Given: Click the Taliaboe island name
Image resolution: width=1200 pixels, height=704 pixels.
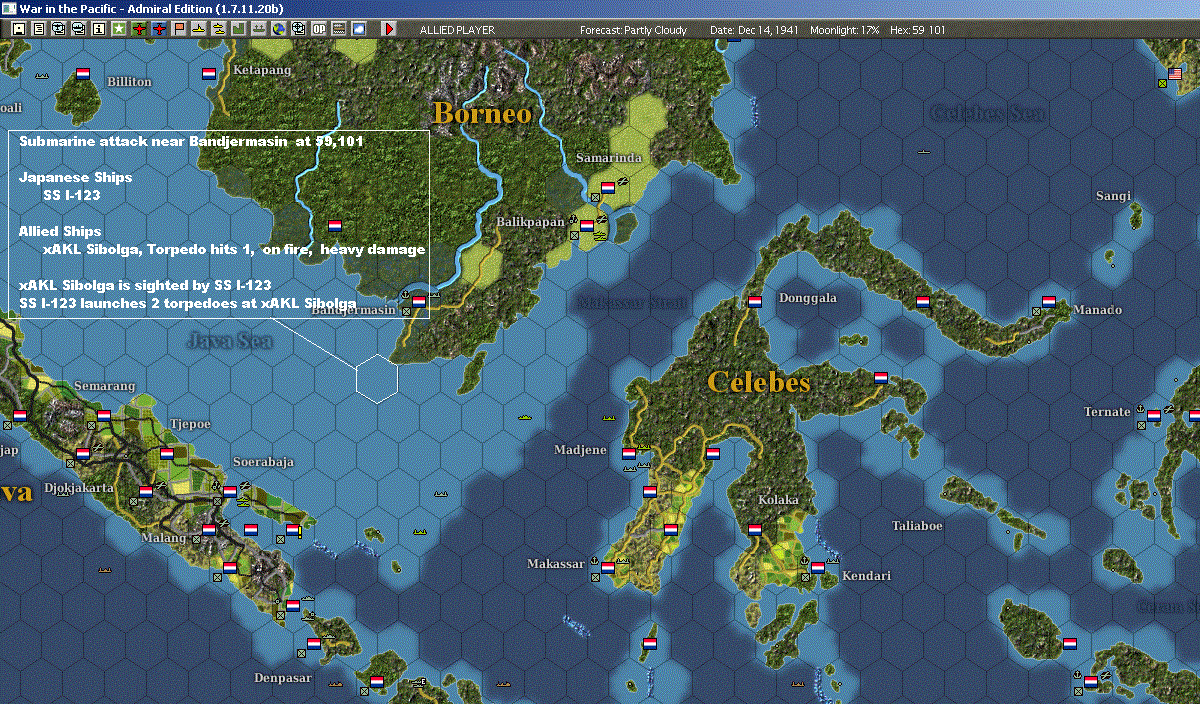Looking at the screenshot, I should (918, 525).
